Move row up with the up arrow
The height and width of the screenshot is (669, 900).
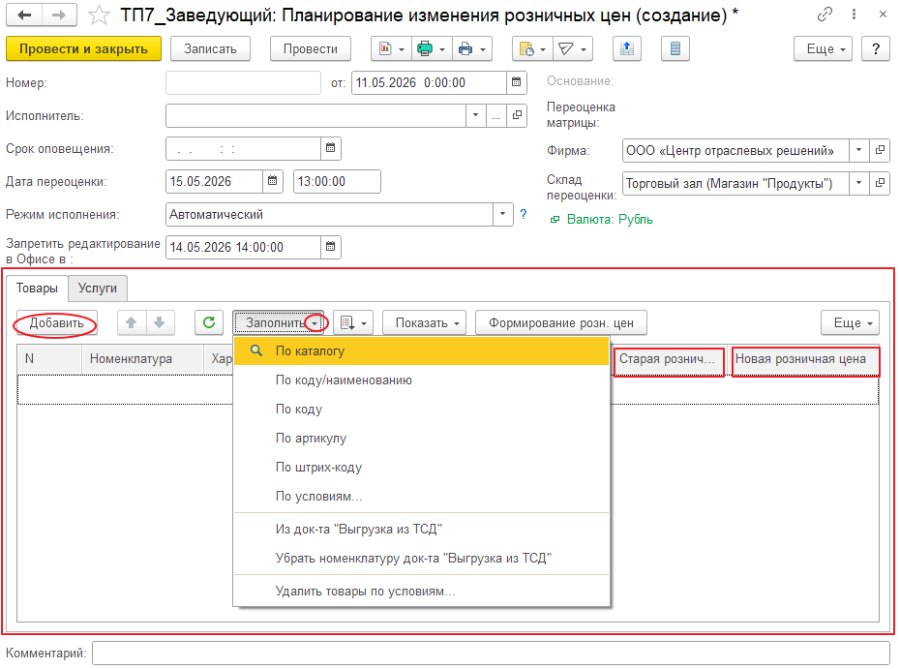131,322
